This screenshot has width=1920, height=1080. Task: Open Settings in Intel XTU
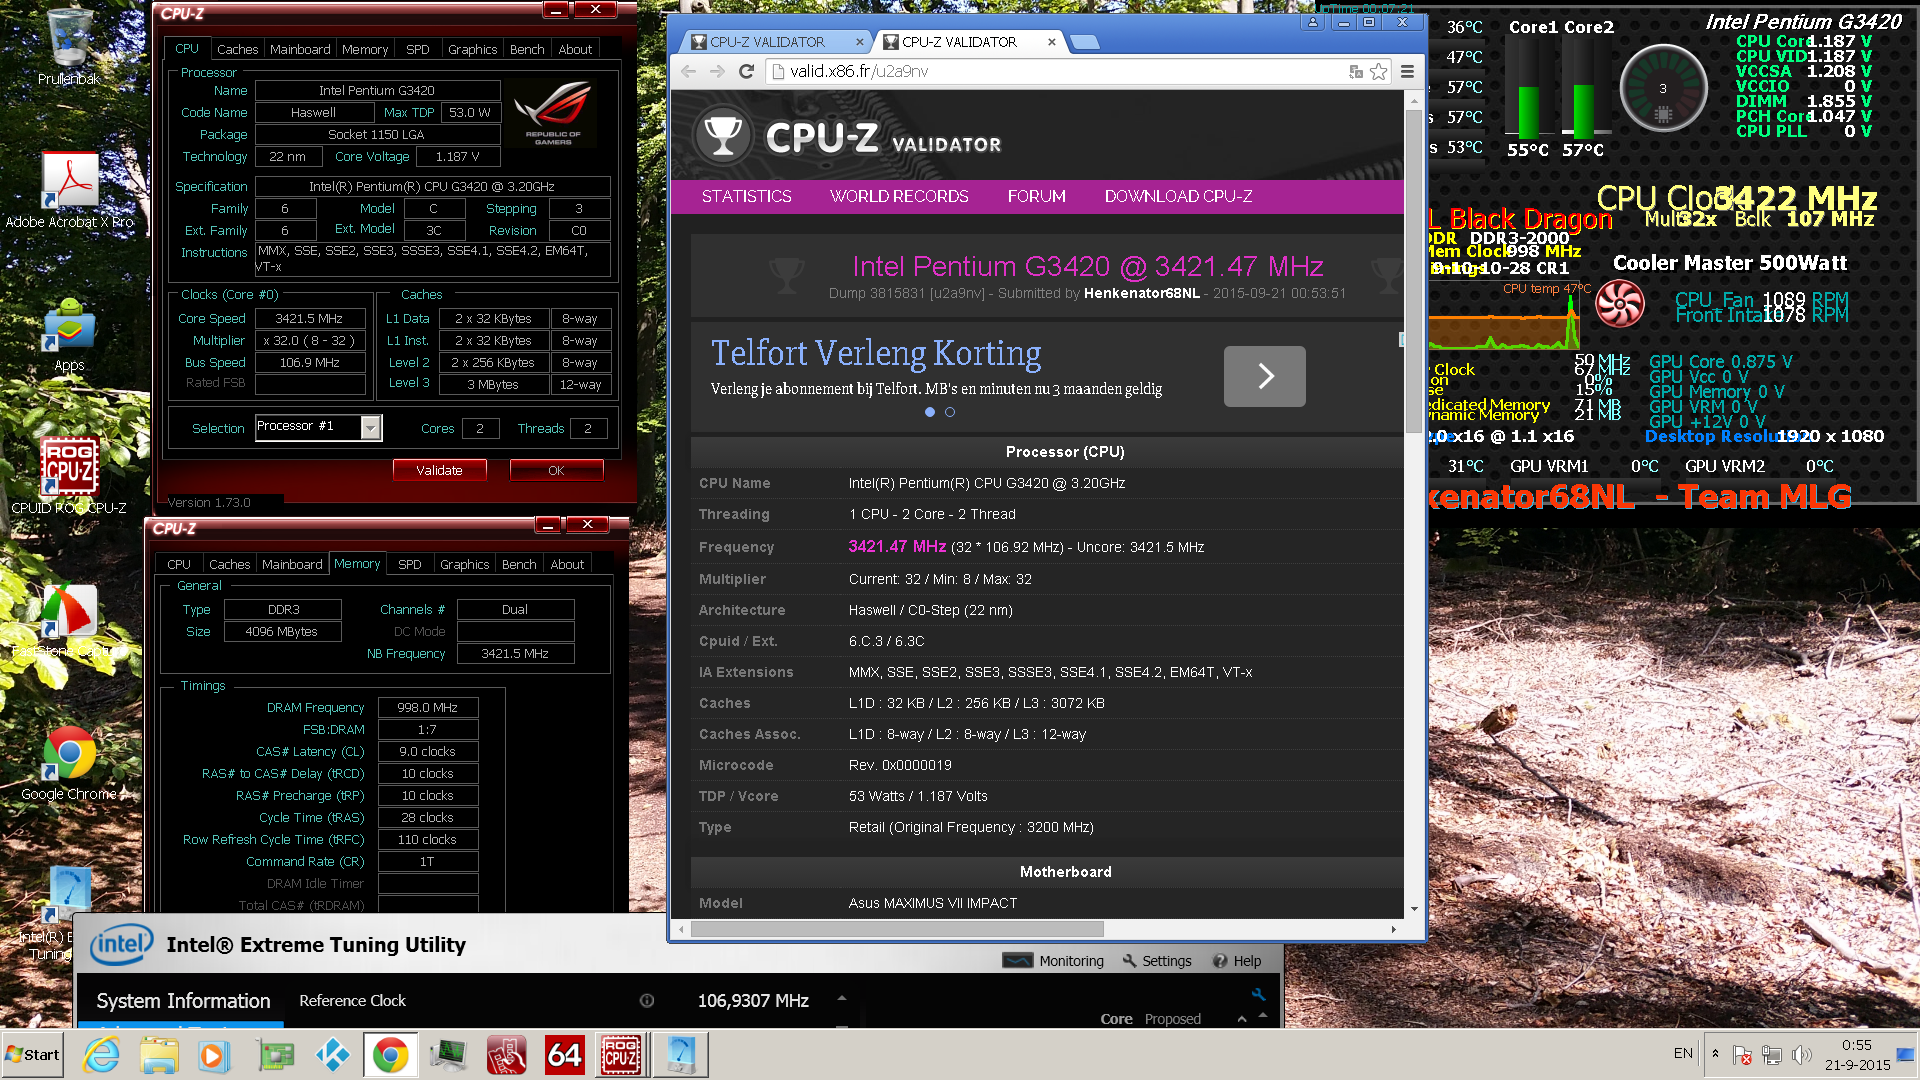coord(1157,961)
